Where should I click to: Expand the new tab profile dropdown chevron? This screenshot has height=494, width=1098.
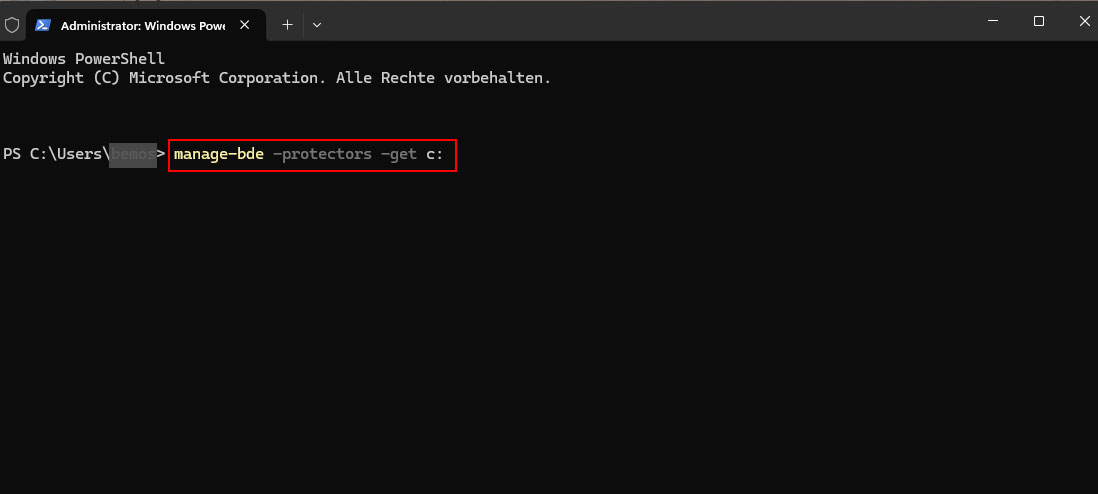317,24
